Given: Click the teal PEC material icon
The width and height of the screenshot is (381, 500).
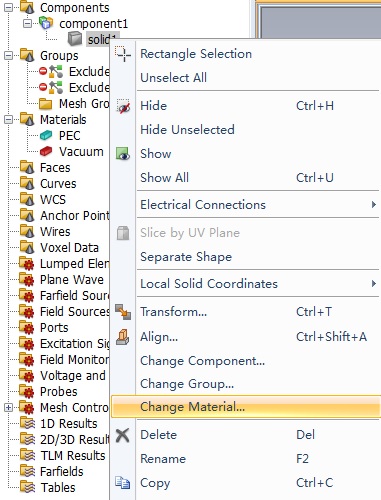Looking at the screenshot, I should [x=46, y=135].
